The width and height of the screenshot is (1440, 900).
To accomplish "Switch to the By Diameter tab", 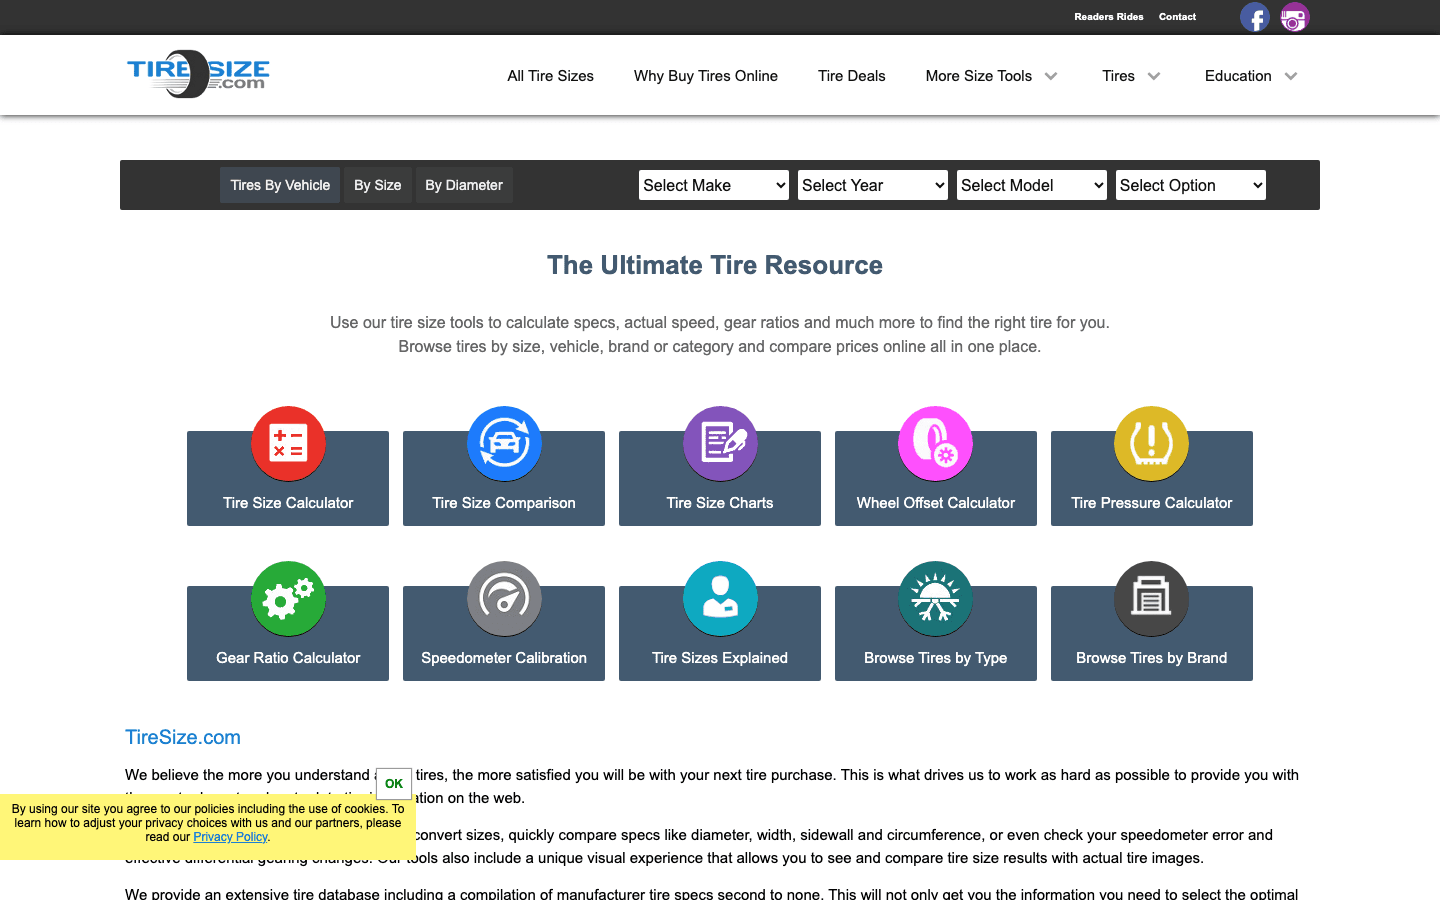I will (464, 185).
